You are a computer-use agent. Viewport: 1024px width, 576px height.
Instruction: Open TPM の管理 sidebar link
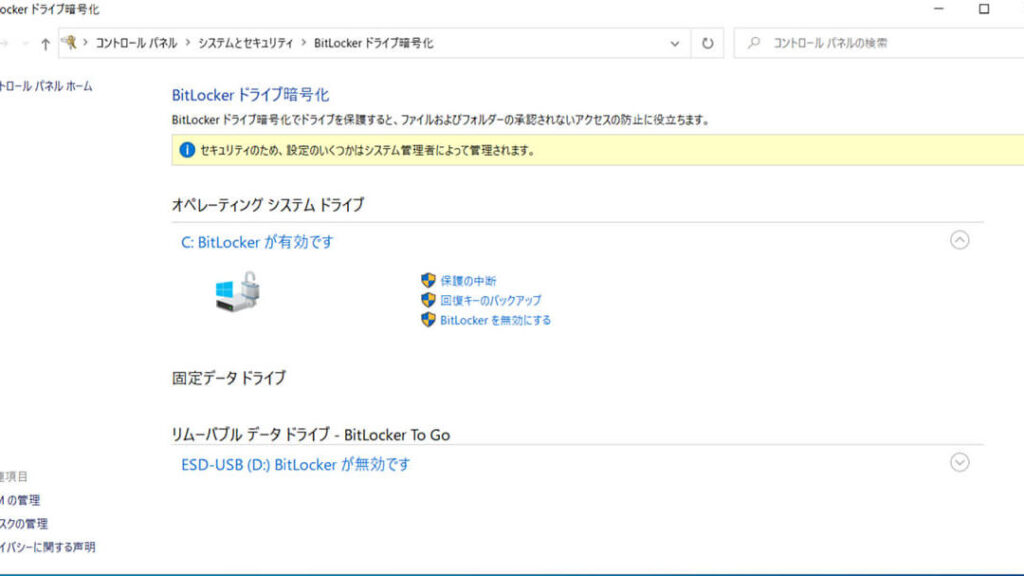(x=20, y=500)
